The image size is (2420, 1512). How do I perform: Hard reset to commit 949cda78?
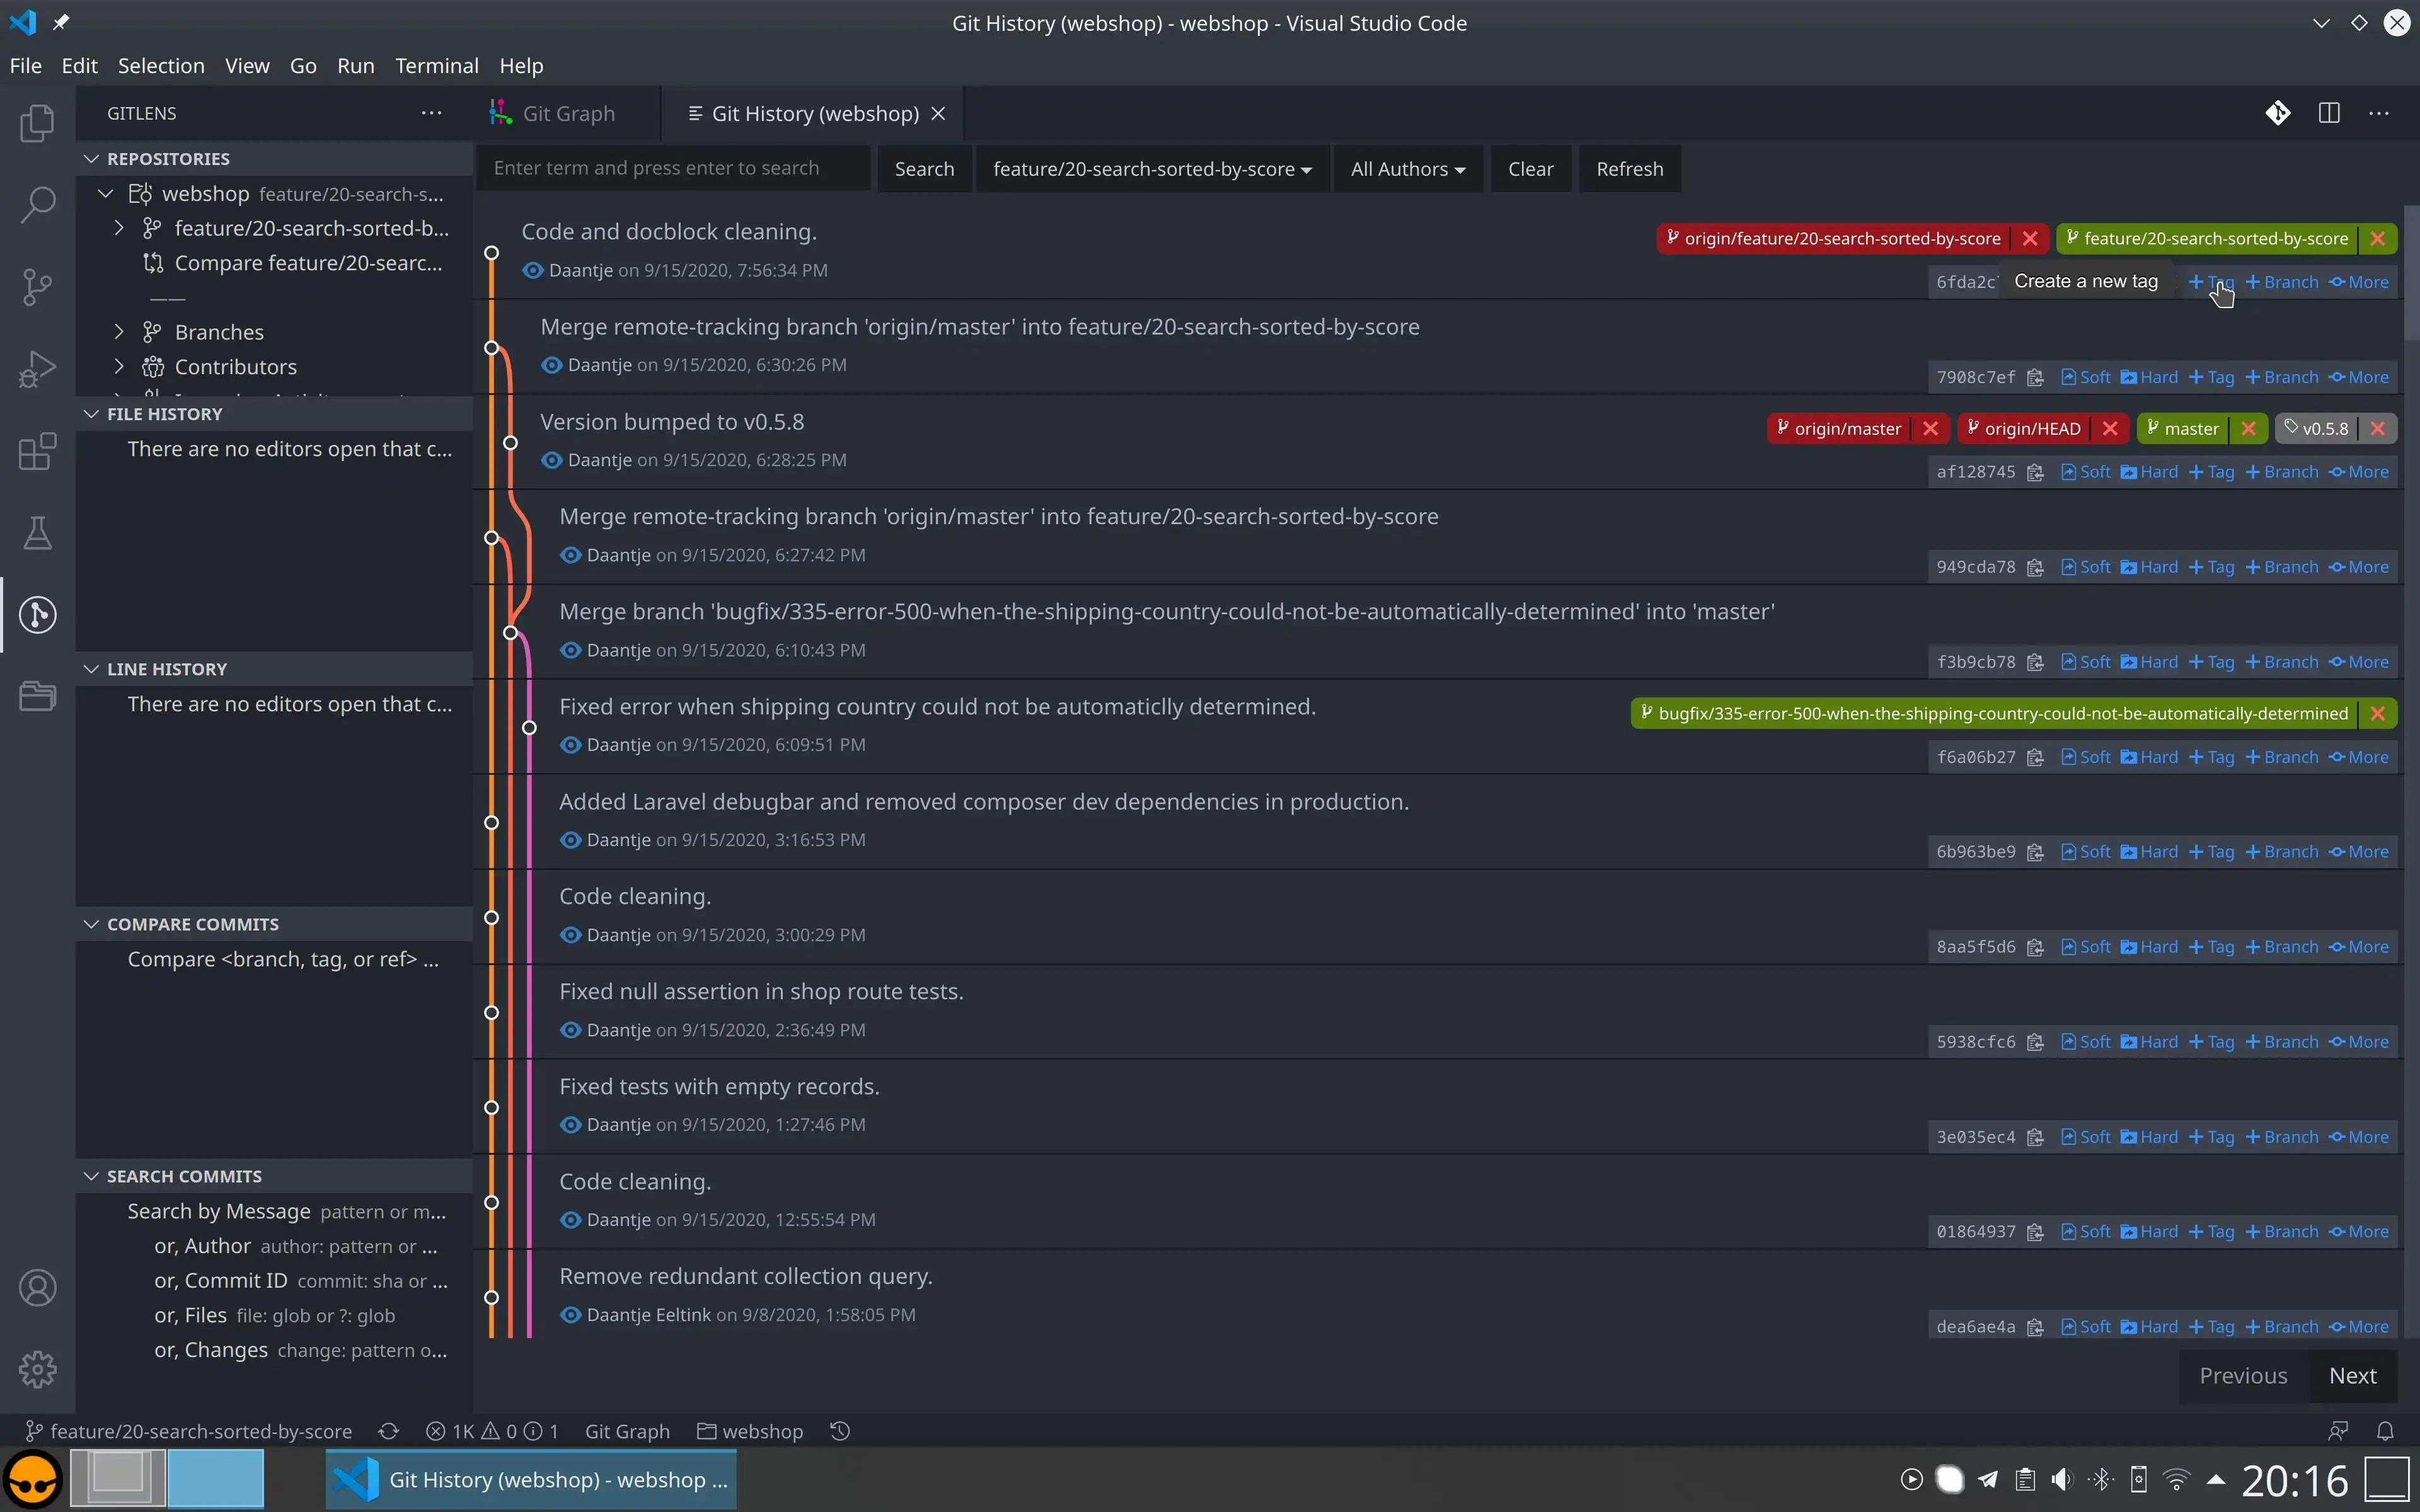point(2149,568)
